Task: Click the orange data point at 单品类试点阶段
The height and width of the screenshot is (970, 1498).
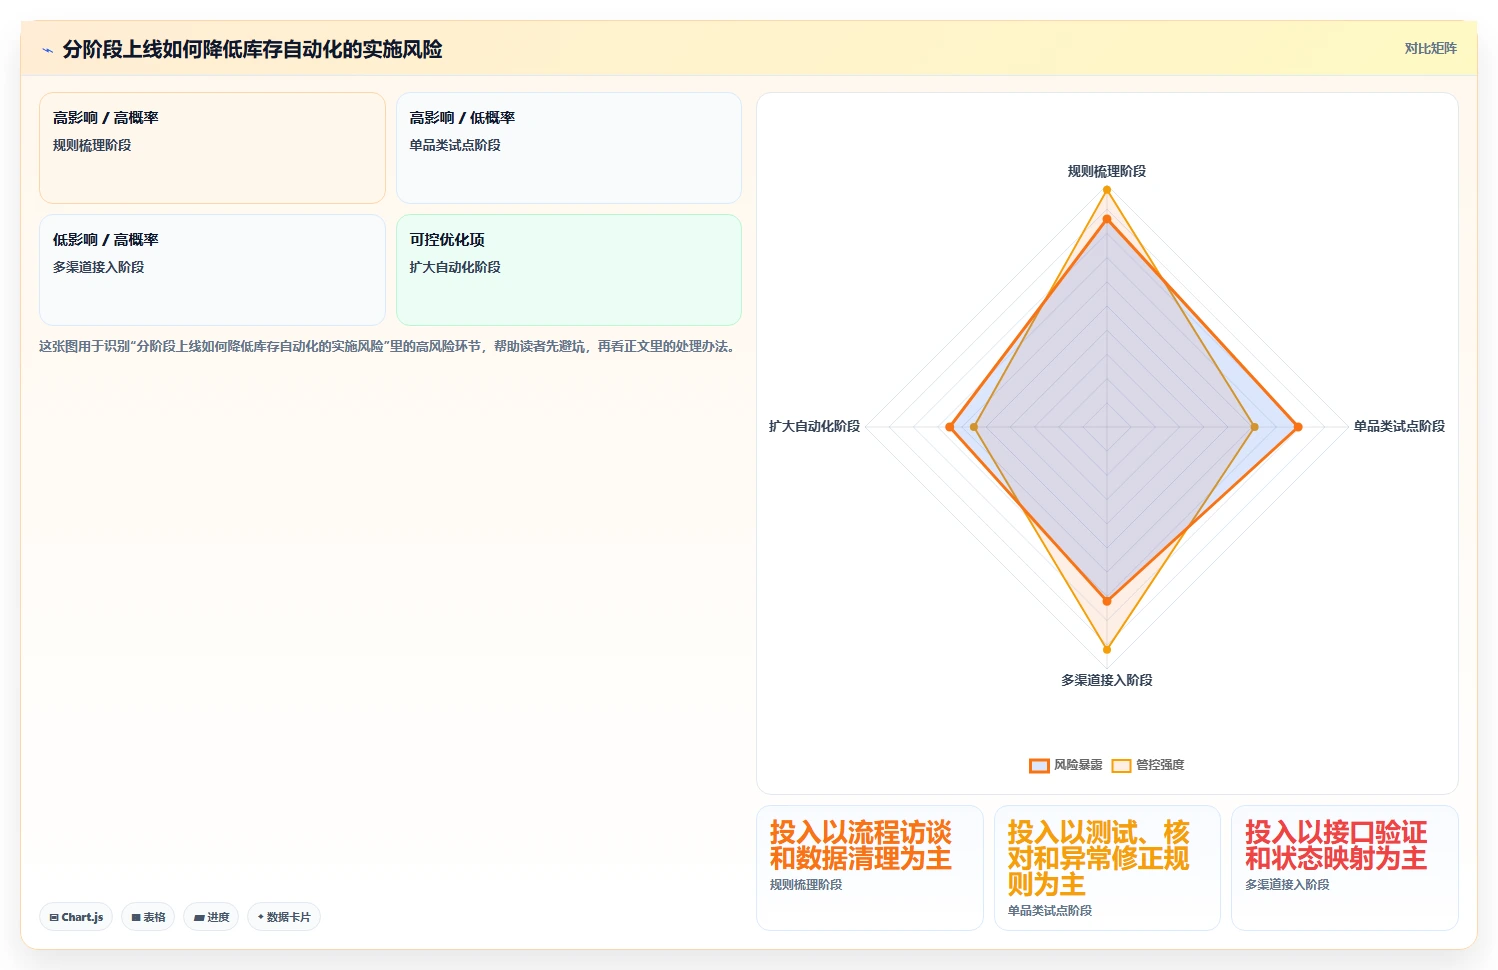Action: tap(1298, 427)
